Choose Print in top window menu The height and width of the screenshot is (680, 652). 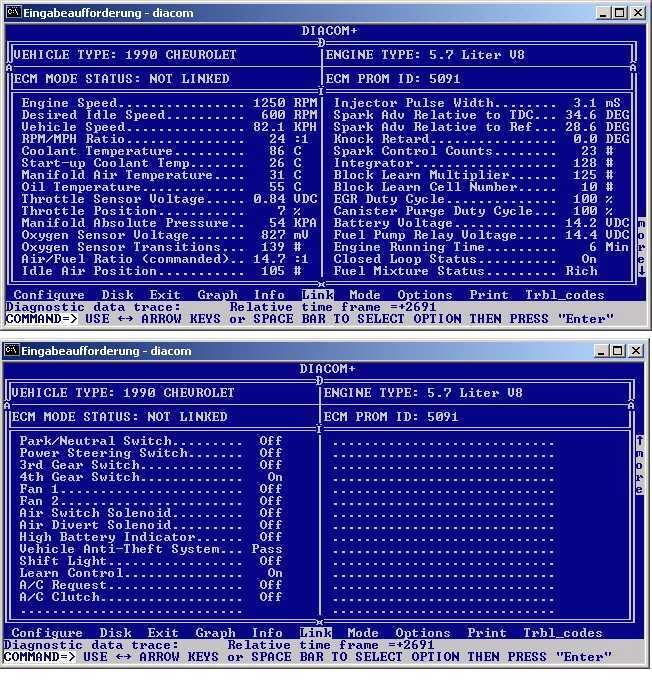[x=488, y=295]
